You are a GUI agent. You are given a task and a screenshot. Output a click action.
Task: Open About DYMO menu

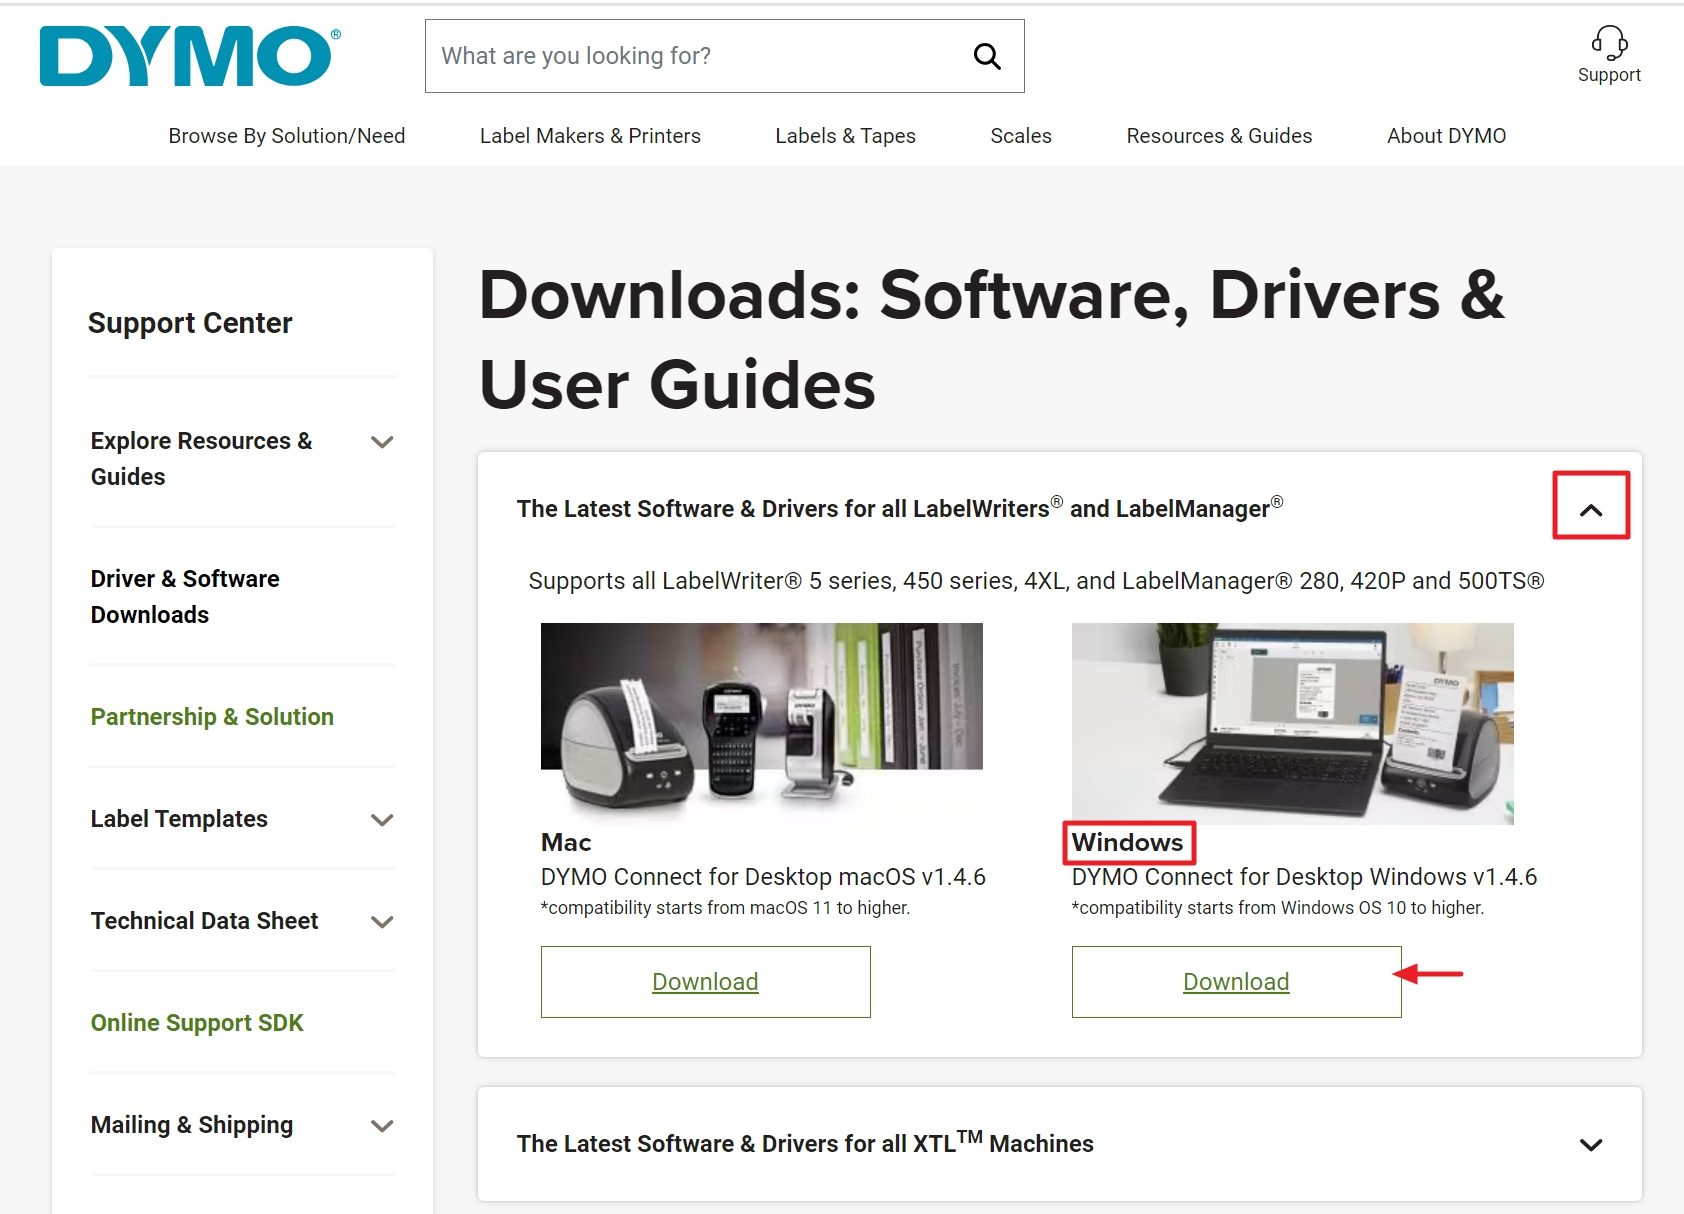[x=1446, y=136]
